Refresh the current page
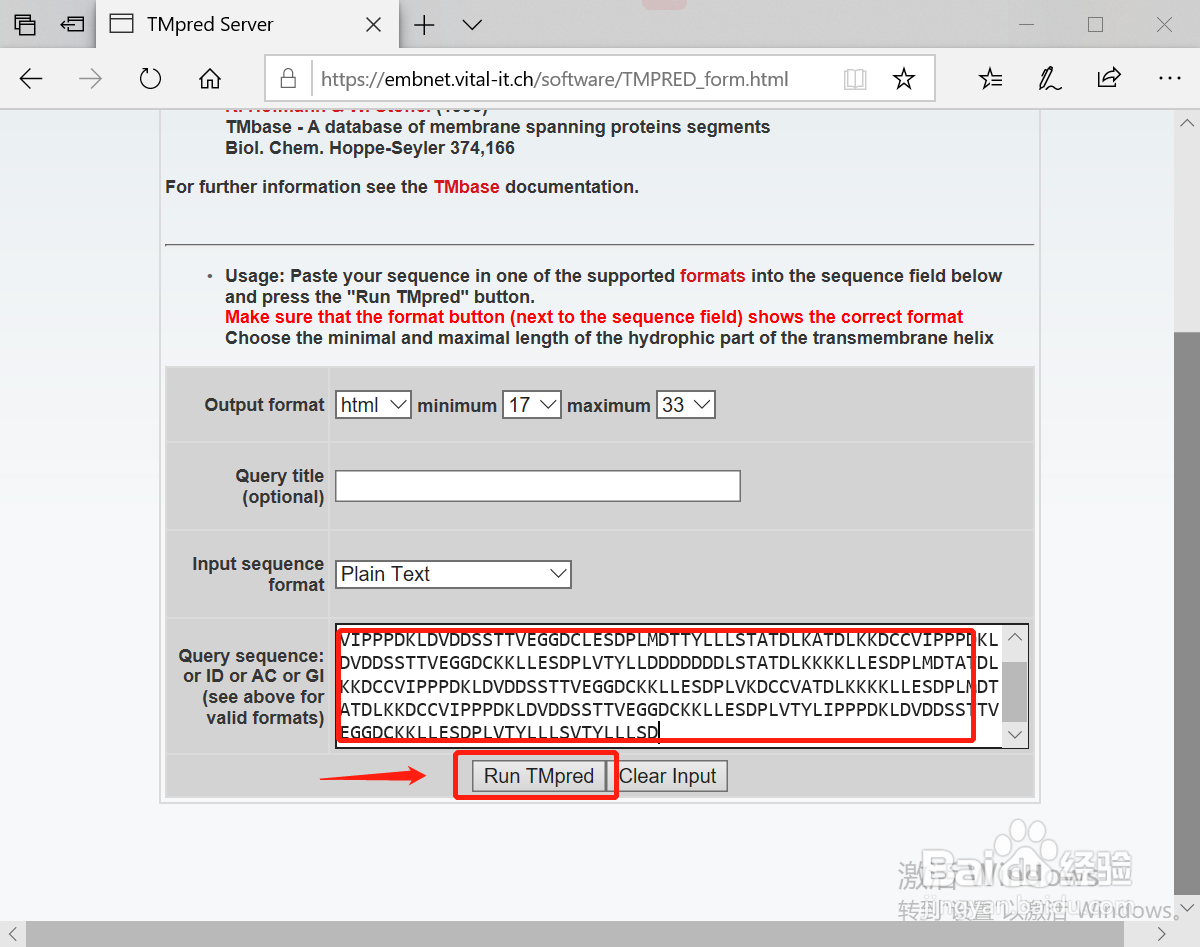 [x=150, y=79]
